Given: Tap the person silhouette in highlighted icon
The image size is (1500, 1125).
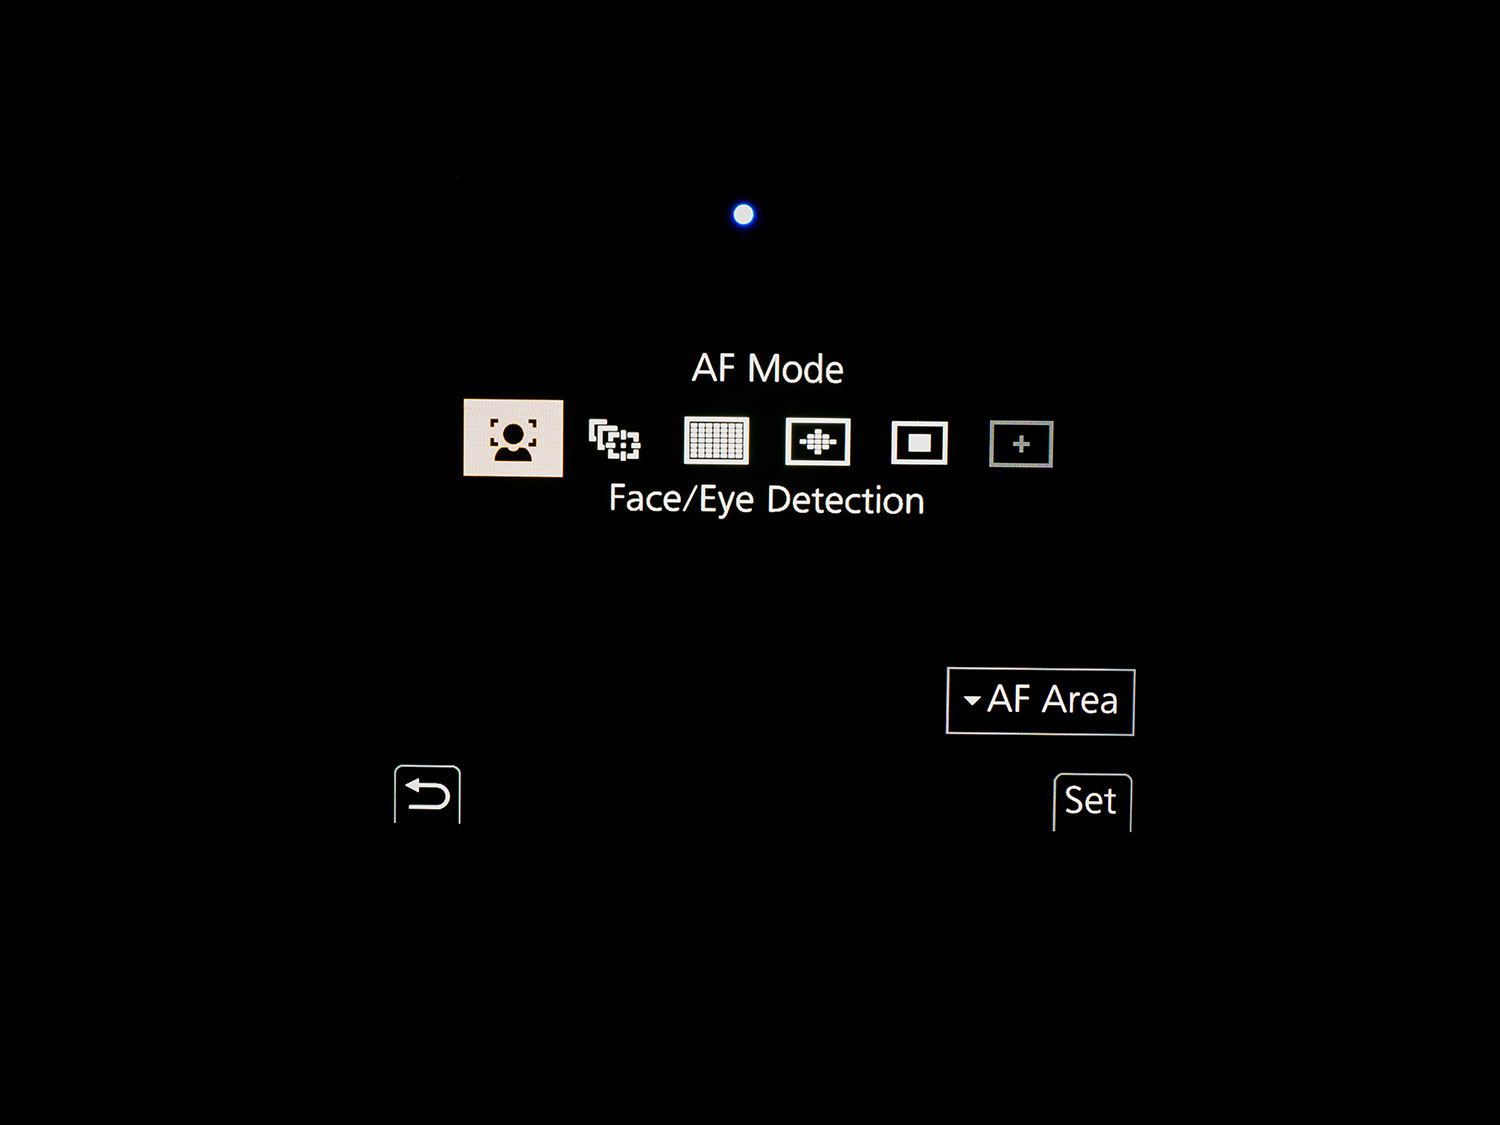Looking at the screenshot, I should pos(513,441).
